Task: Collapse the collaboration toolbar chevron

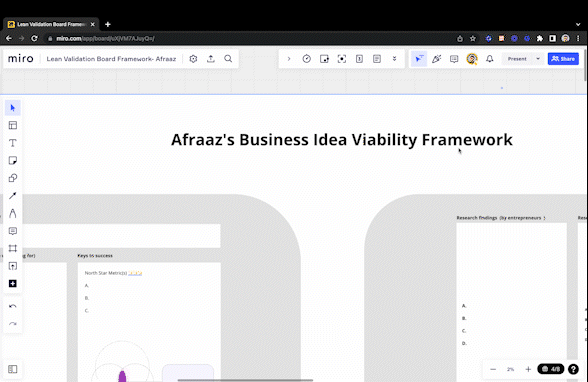Action: click(289, 59)
